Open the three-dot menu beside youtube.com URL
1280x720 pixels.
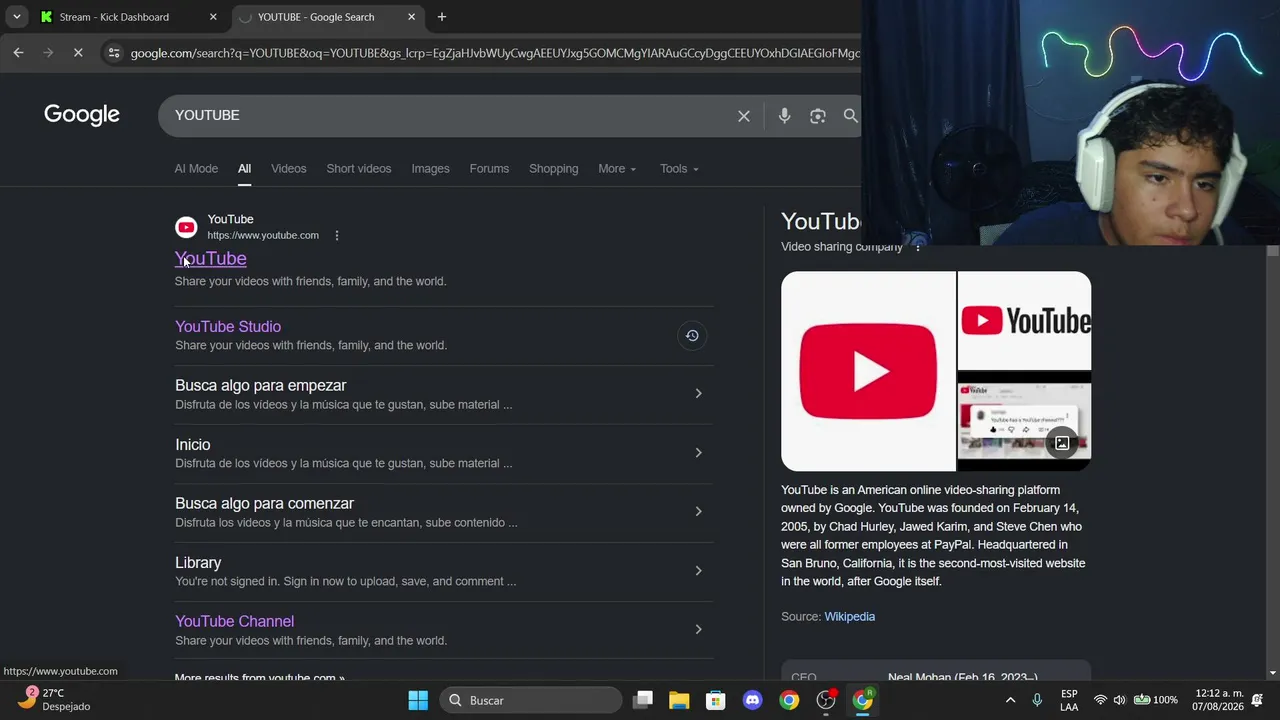tap(337, 236)
